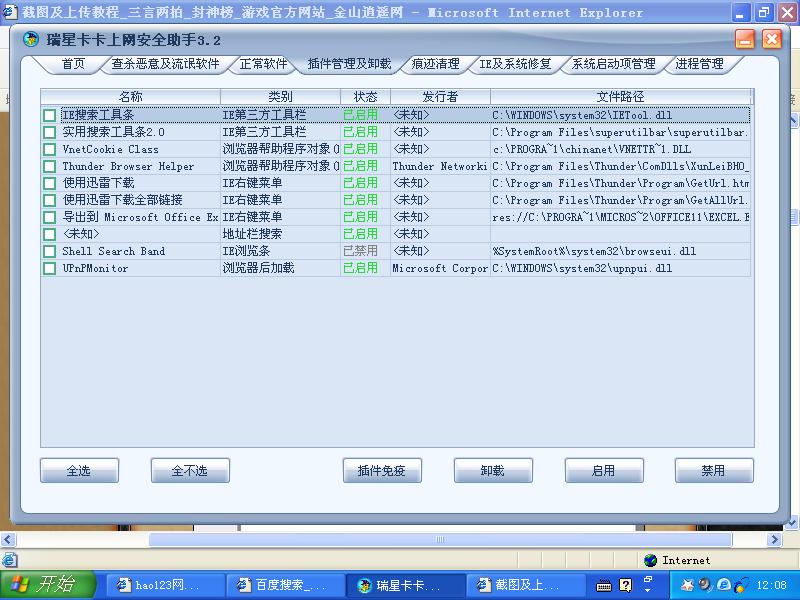This screenshot has height=600, width=800.
Task: Sort list by 文件路径 column header
Action: tap(620, 96)
